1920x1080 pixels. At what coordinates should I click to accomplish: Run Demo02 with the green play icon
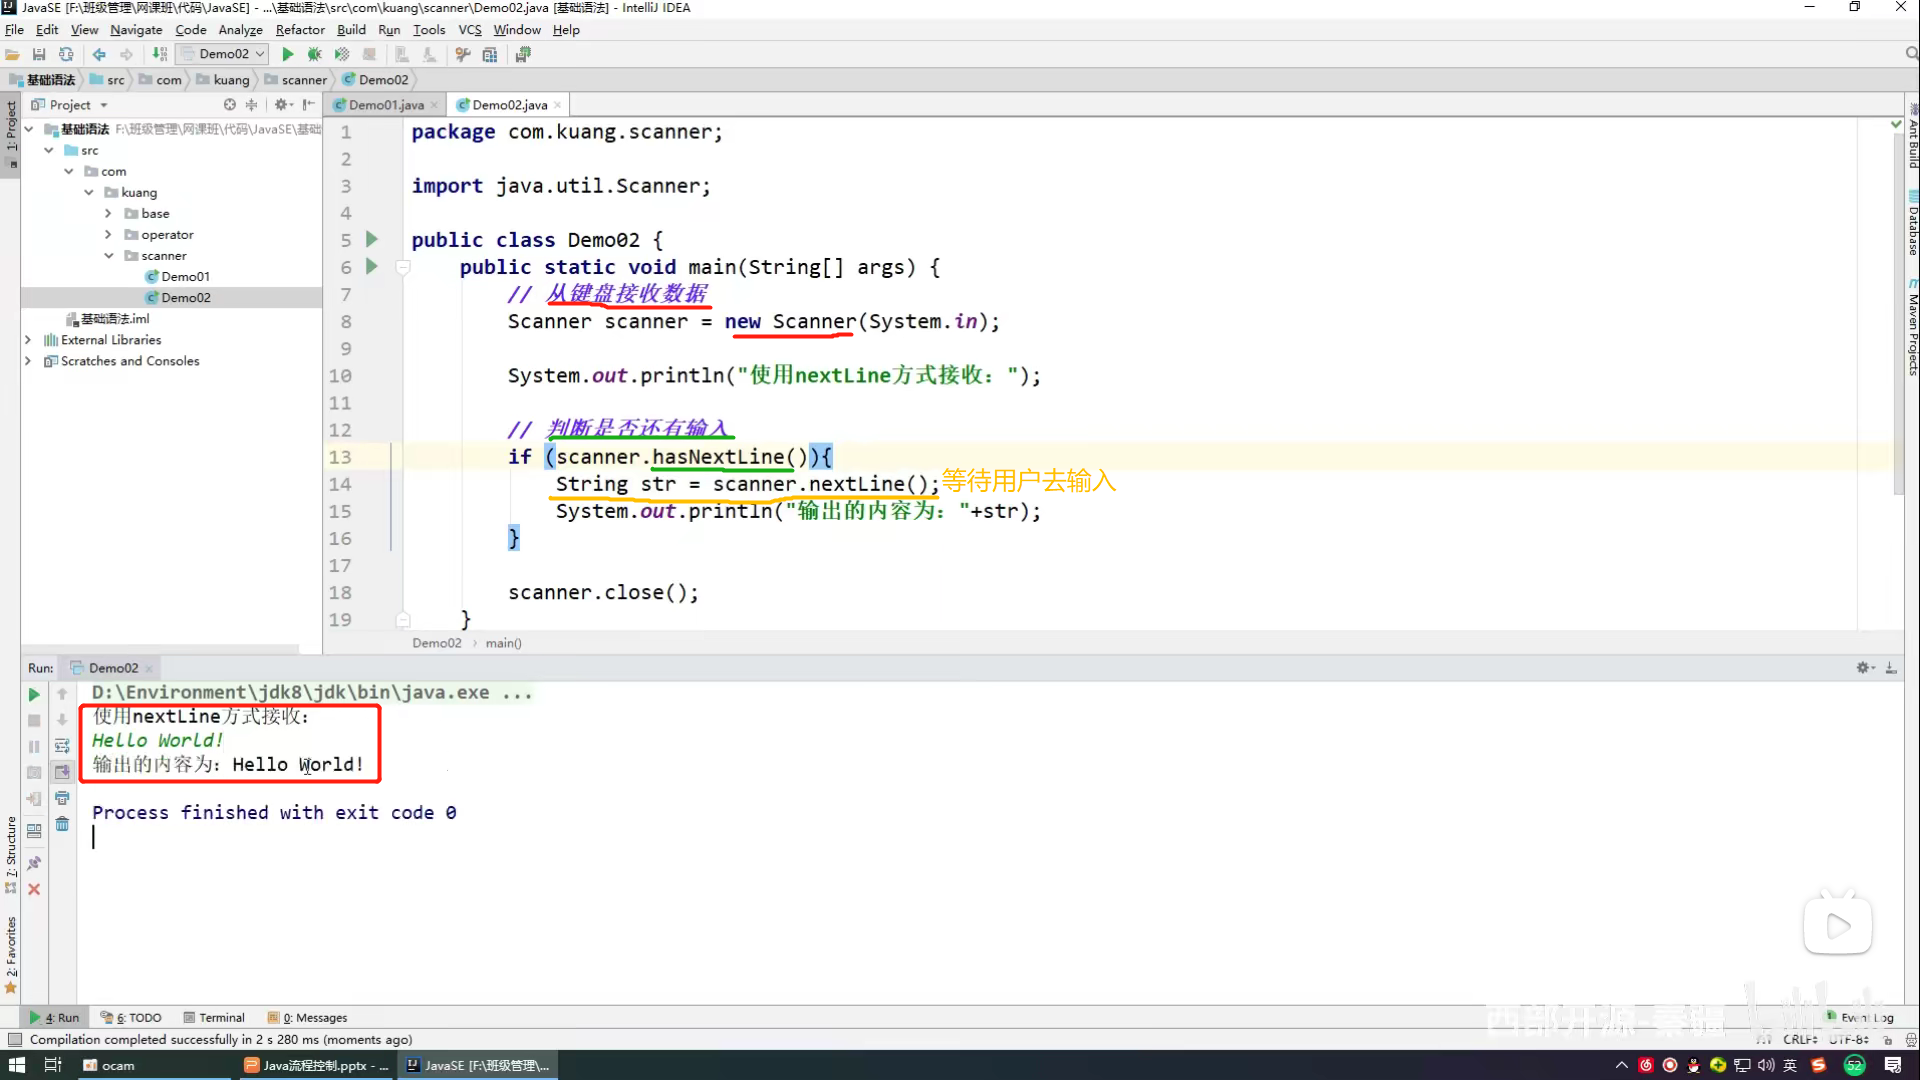point(288,55)
